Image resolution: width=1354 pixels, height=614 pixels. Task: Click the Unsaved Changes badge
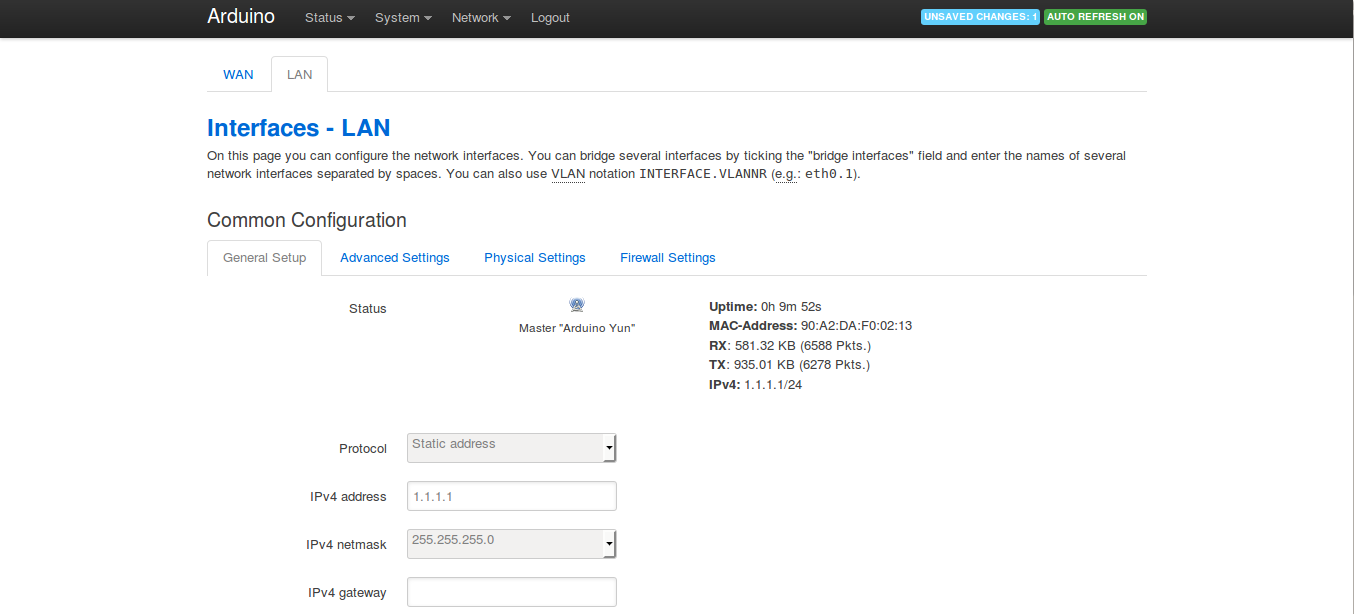pyautogui.click(x=980, y=17)
